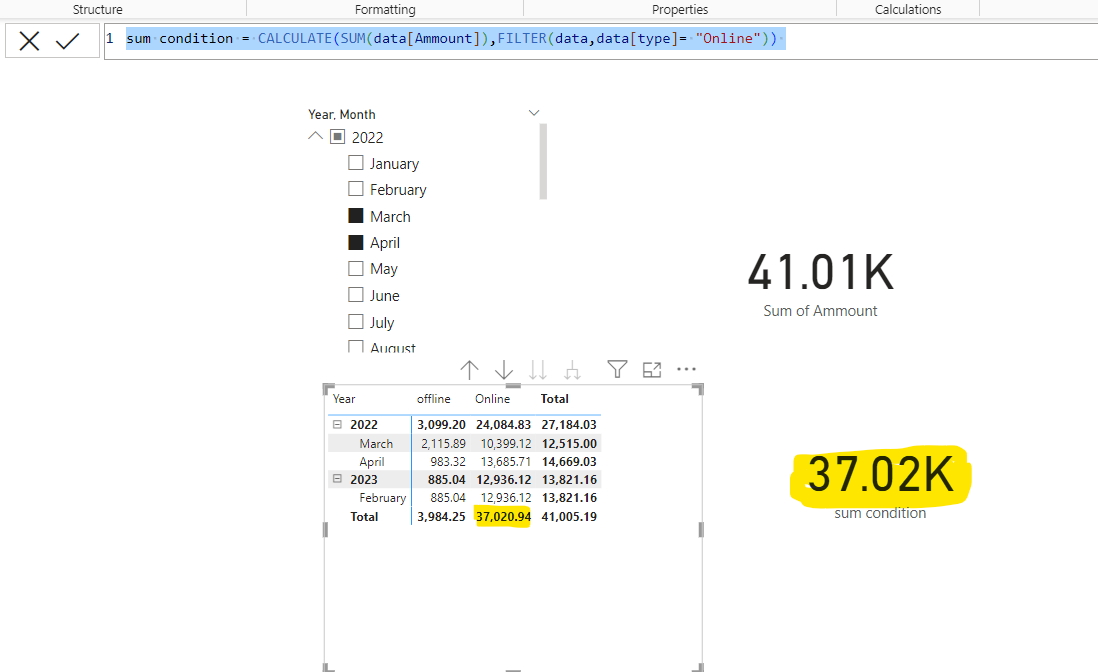Click the 12,515.00 March total value
This screenshot has height=672, width=1098.
point(569,443)
